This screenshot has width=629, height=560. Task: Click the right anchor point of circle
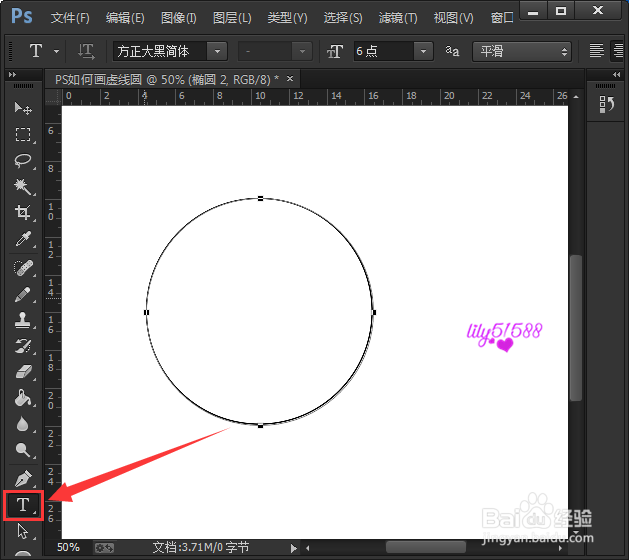pos(374,312)
